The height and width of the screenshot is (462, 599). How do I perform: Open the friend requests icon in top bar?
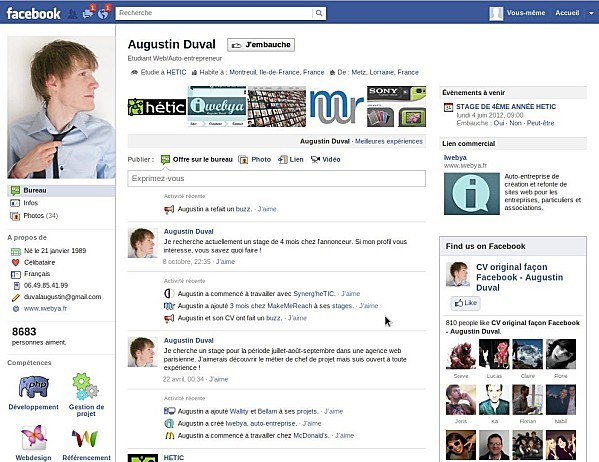(72, 14)
